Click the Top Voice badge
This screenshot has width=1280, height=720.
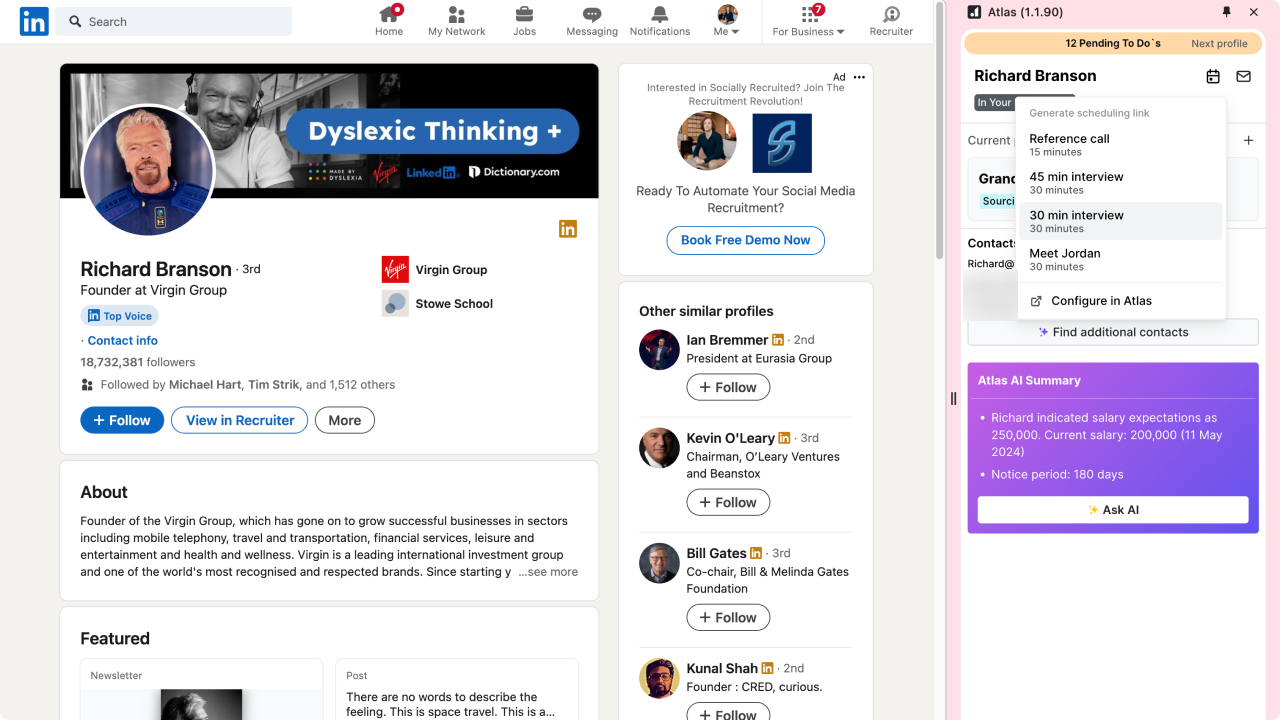point(119,316)
